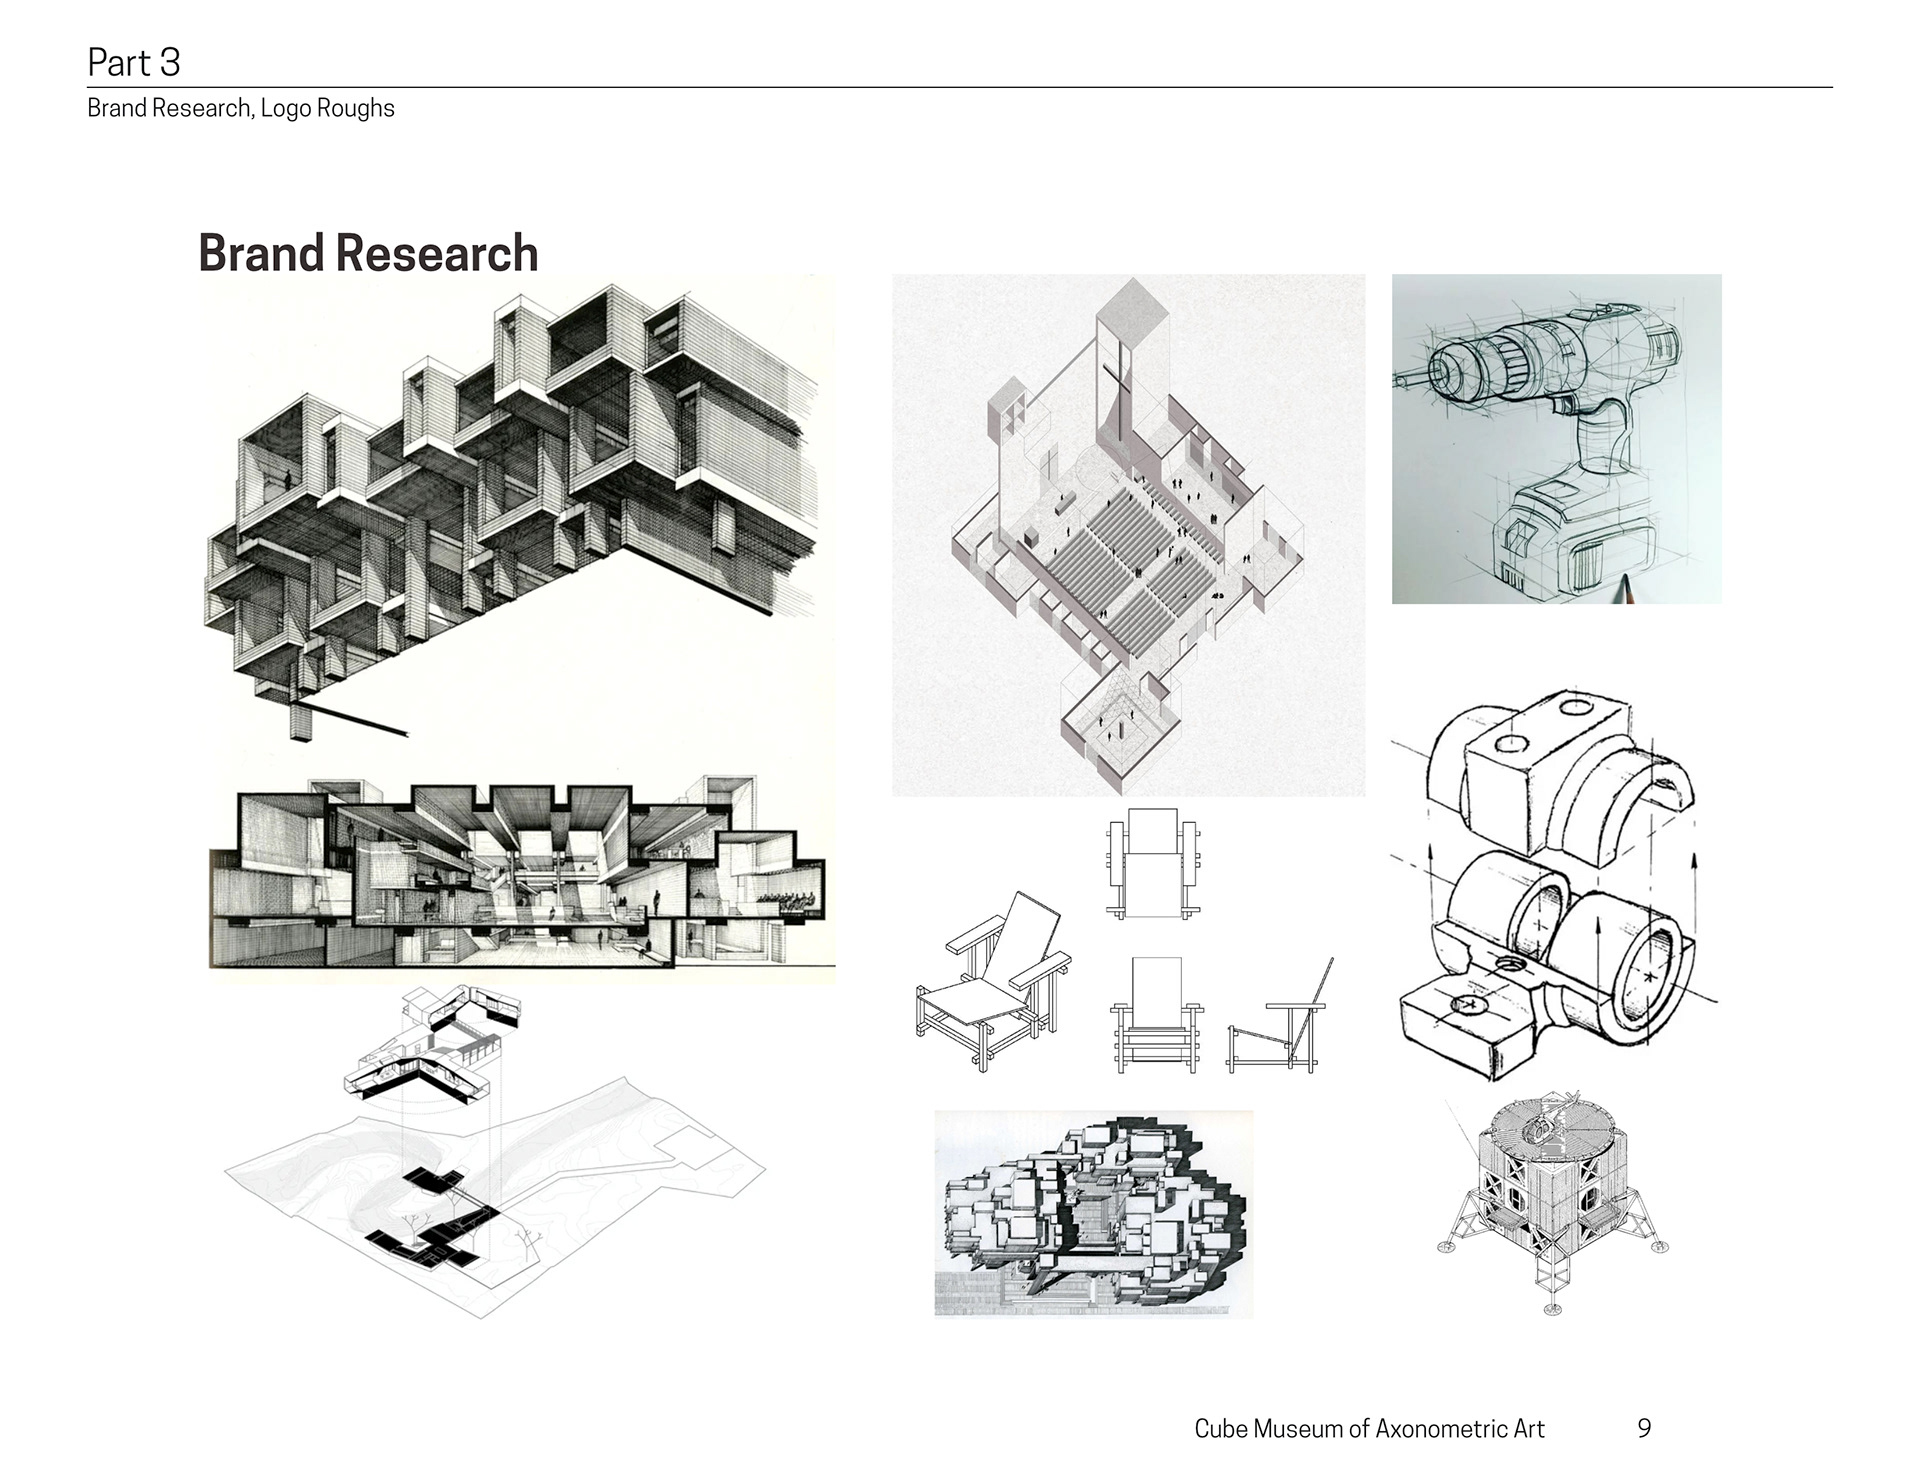Click the chair top view drawing
Screen dimensions: 1920x1484
(1152, 864)
